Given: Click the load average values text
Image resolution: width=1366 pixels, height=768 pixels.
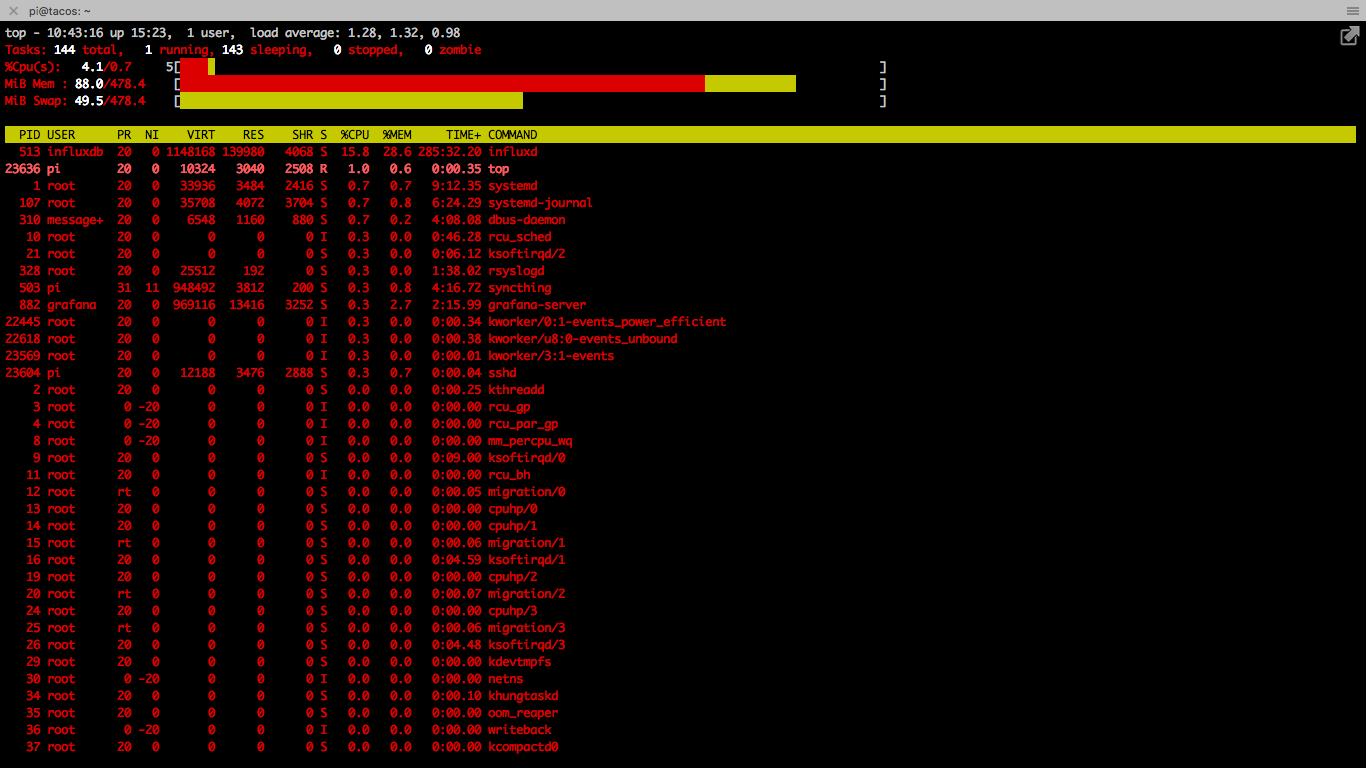Looking at the screenshot, I should point(404,33).
